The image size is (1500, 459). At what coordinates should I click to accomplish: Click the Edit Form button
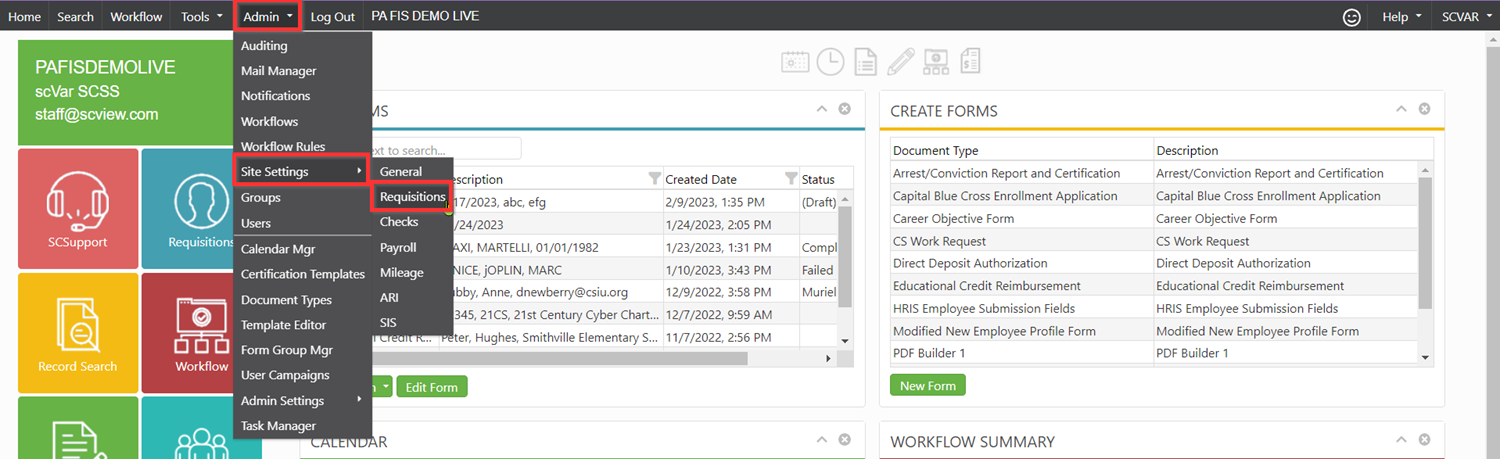(431, 387)
